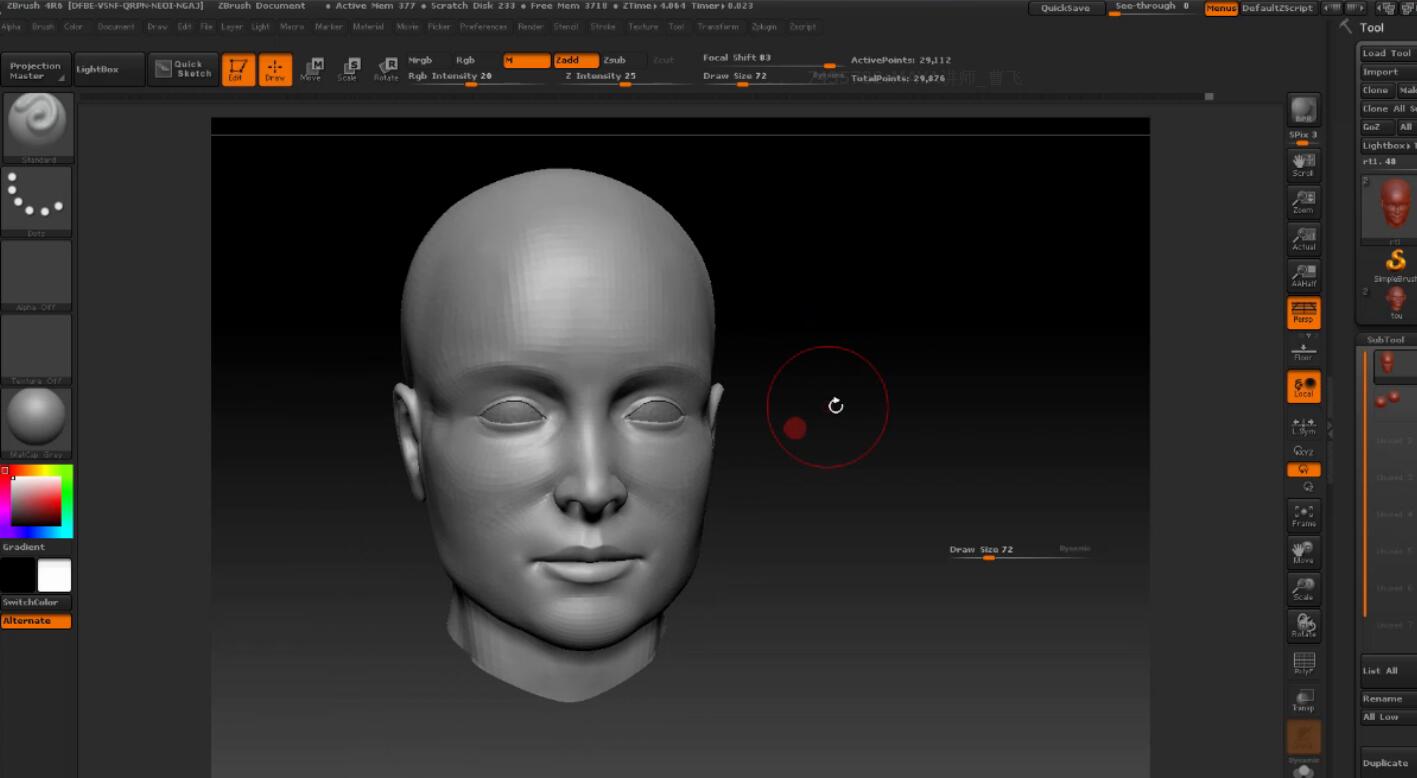
Task: Toggle Zadd sculpting mode
Action: 576,61
